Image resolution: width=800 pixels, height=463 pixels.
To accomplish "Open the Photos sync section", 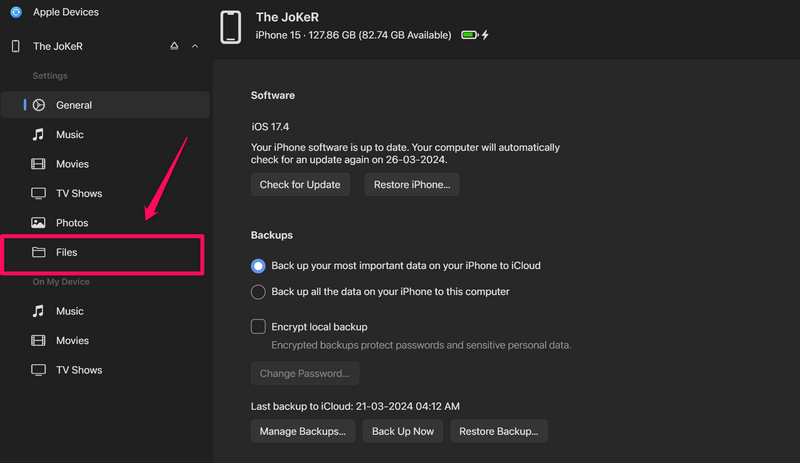I will coord(72,223).
